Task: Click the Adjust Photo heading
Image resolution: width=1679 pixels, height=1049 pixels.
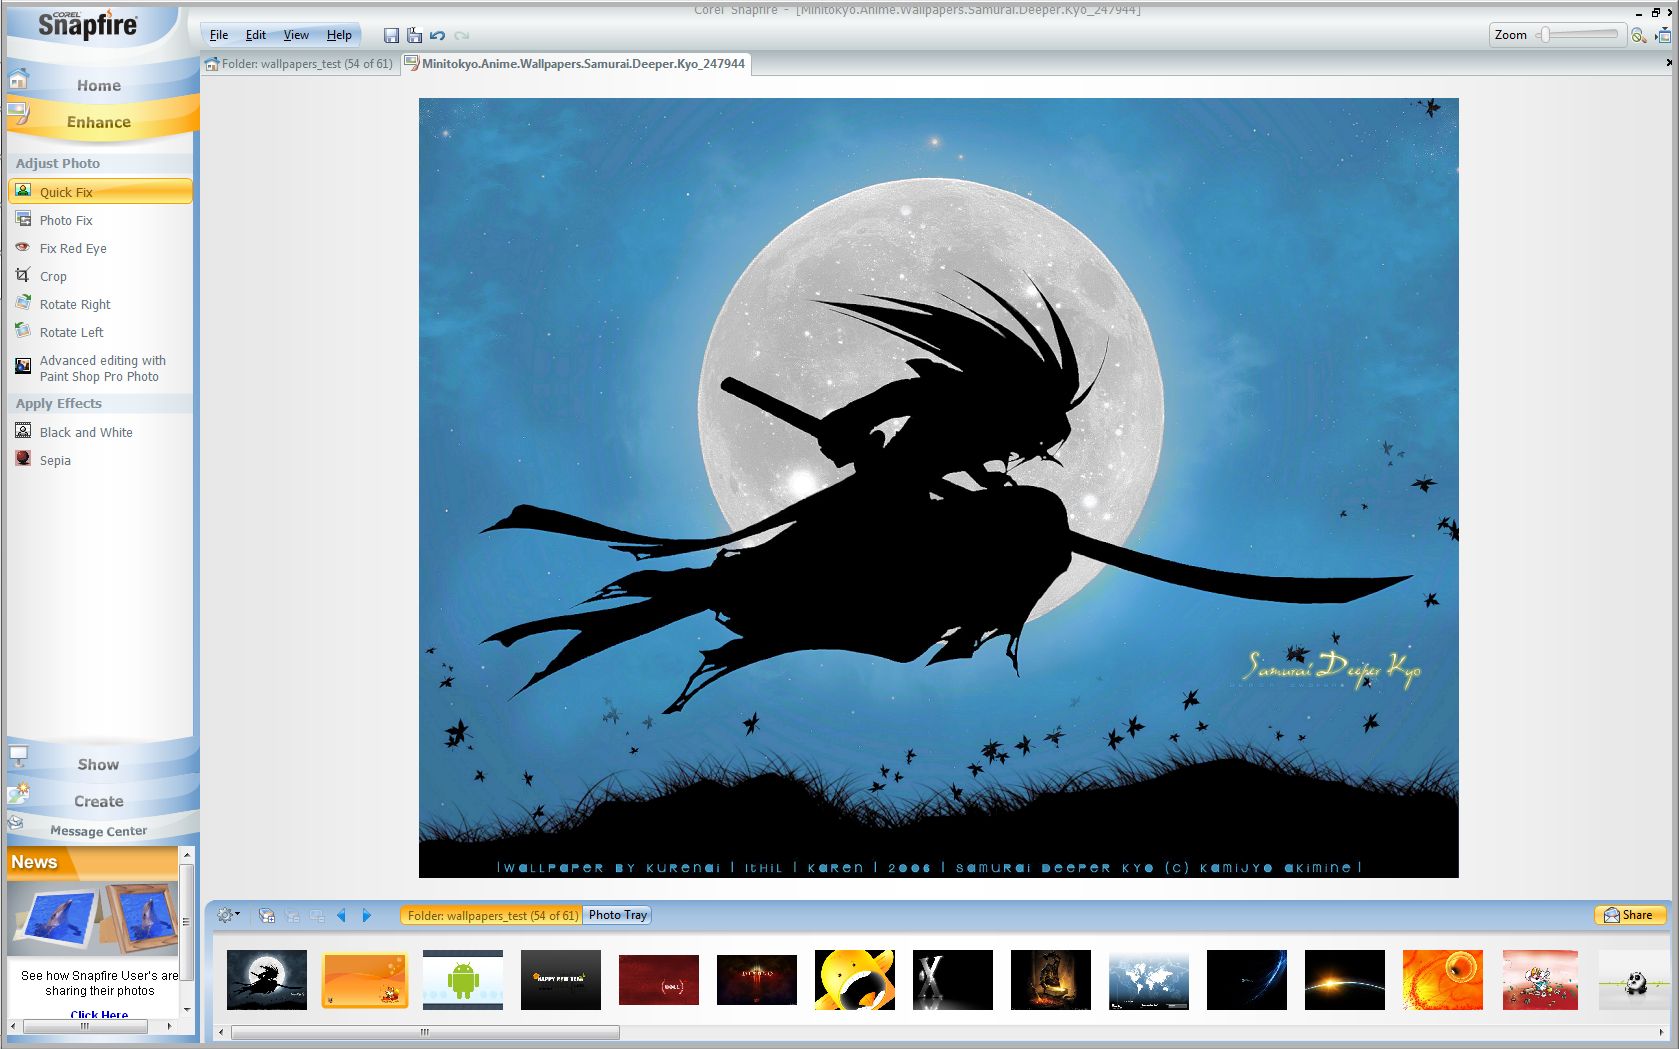Action: (58, 163)
